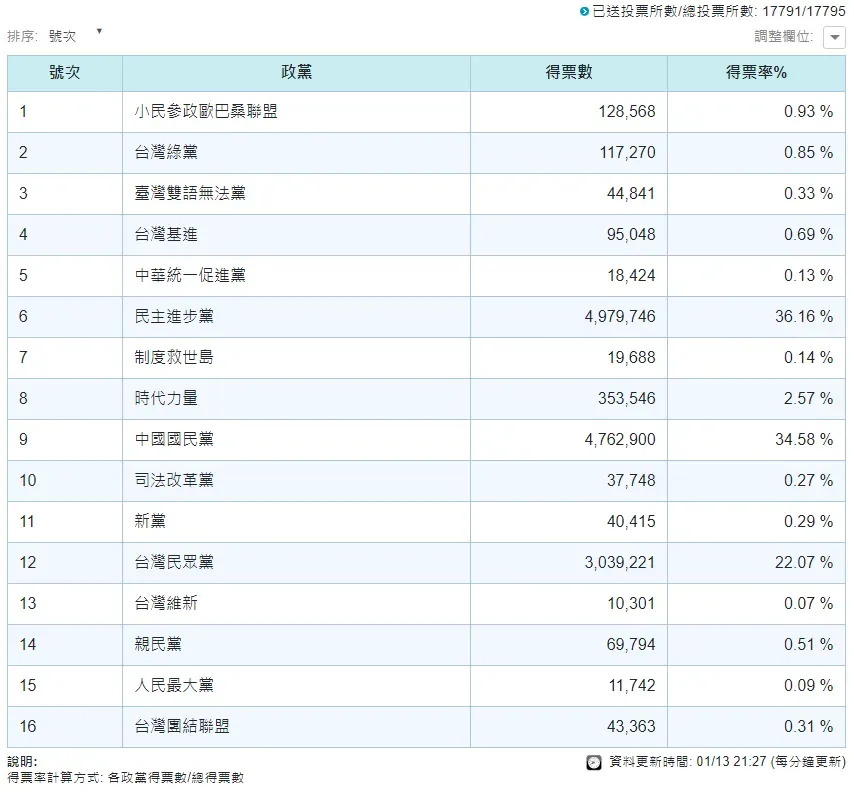The height and width of the screenshot is (792, 854).
Task: Sort by the 號次 column header
Action: click(65, 72)
